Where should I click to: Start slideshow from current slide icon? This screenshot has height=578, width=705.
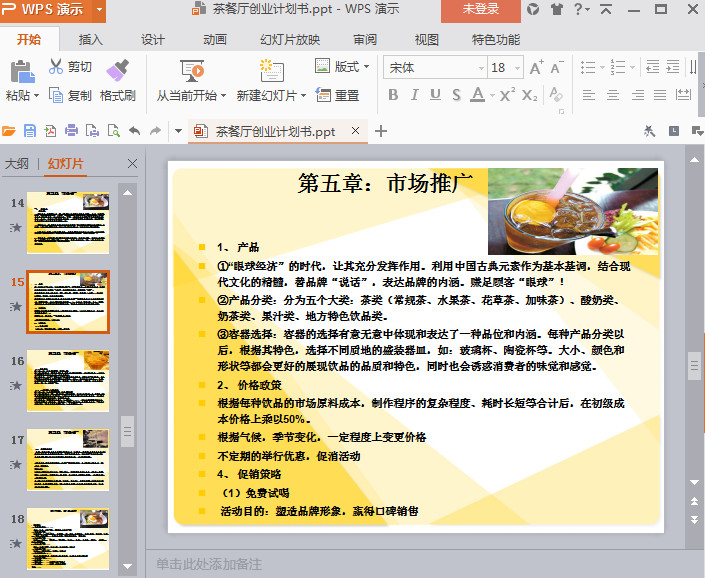coord(192,71)
